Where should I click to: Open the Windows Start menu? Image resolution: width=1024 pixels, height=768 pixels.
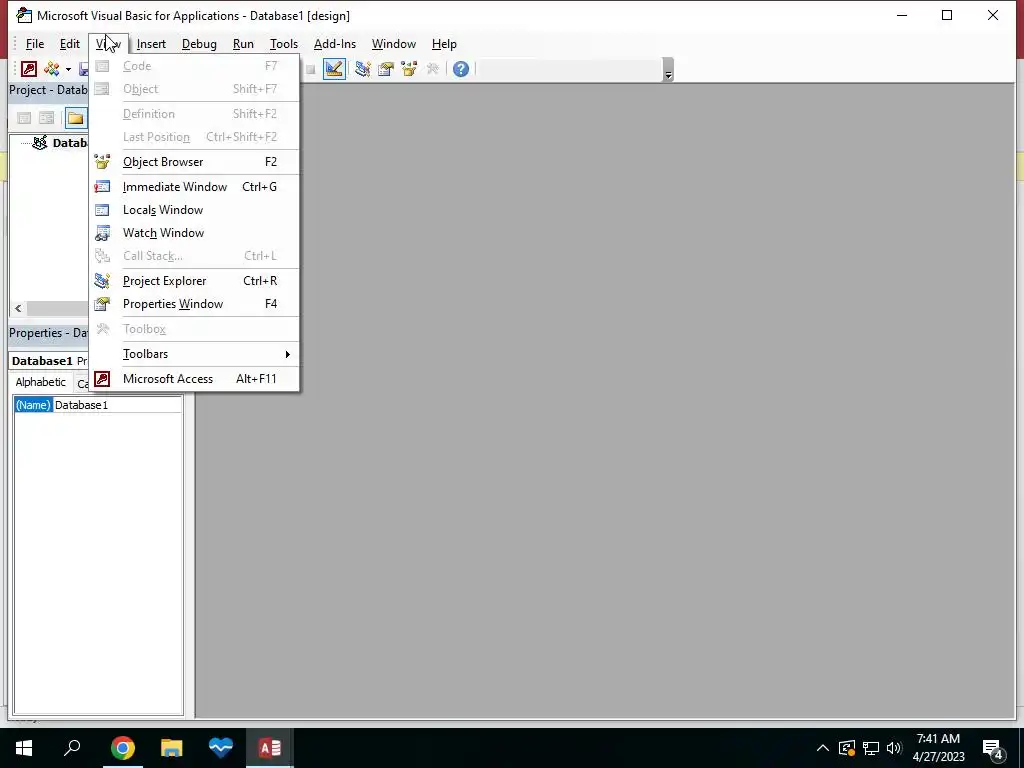coord(24,748)
